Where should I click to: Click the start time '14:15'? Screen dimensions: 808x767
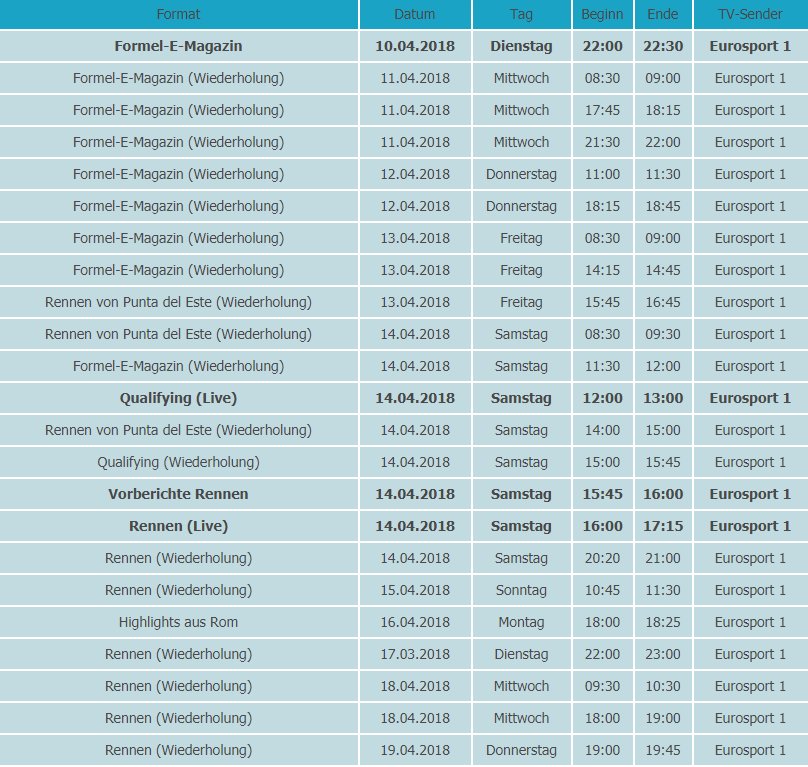(x=602, y=270)
